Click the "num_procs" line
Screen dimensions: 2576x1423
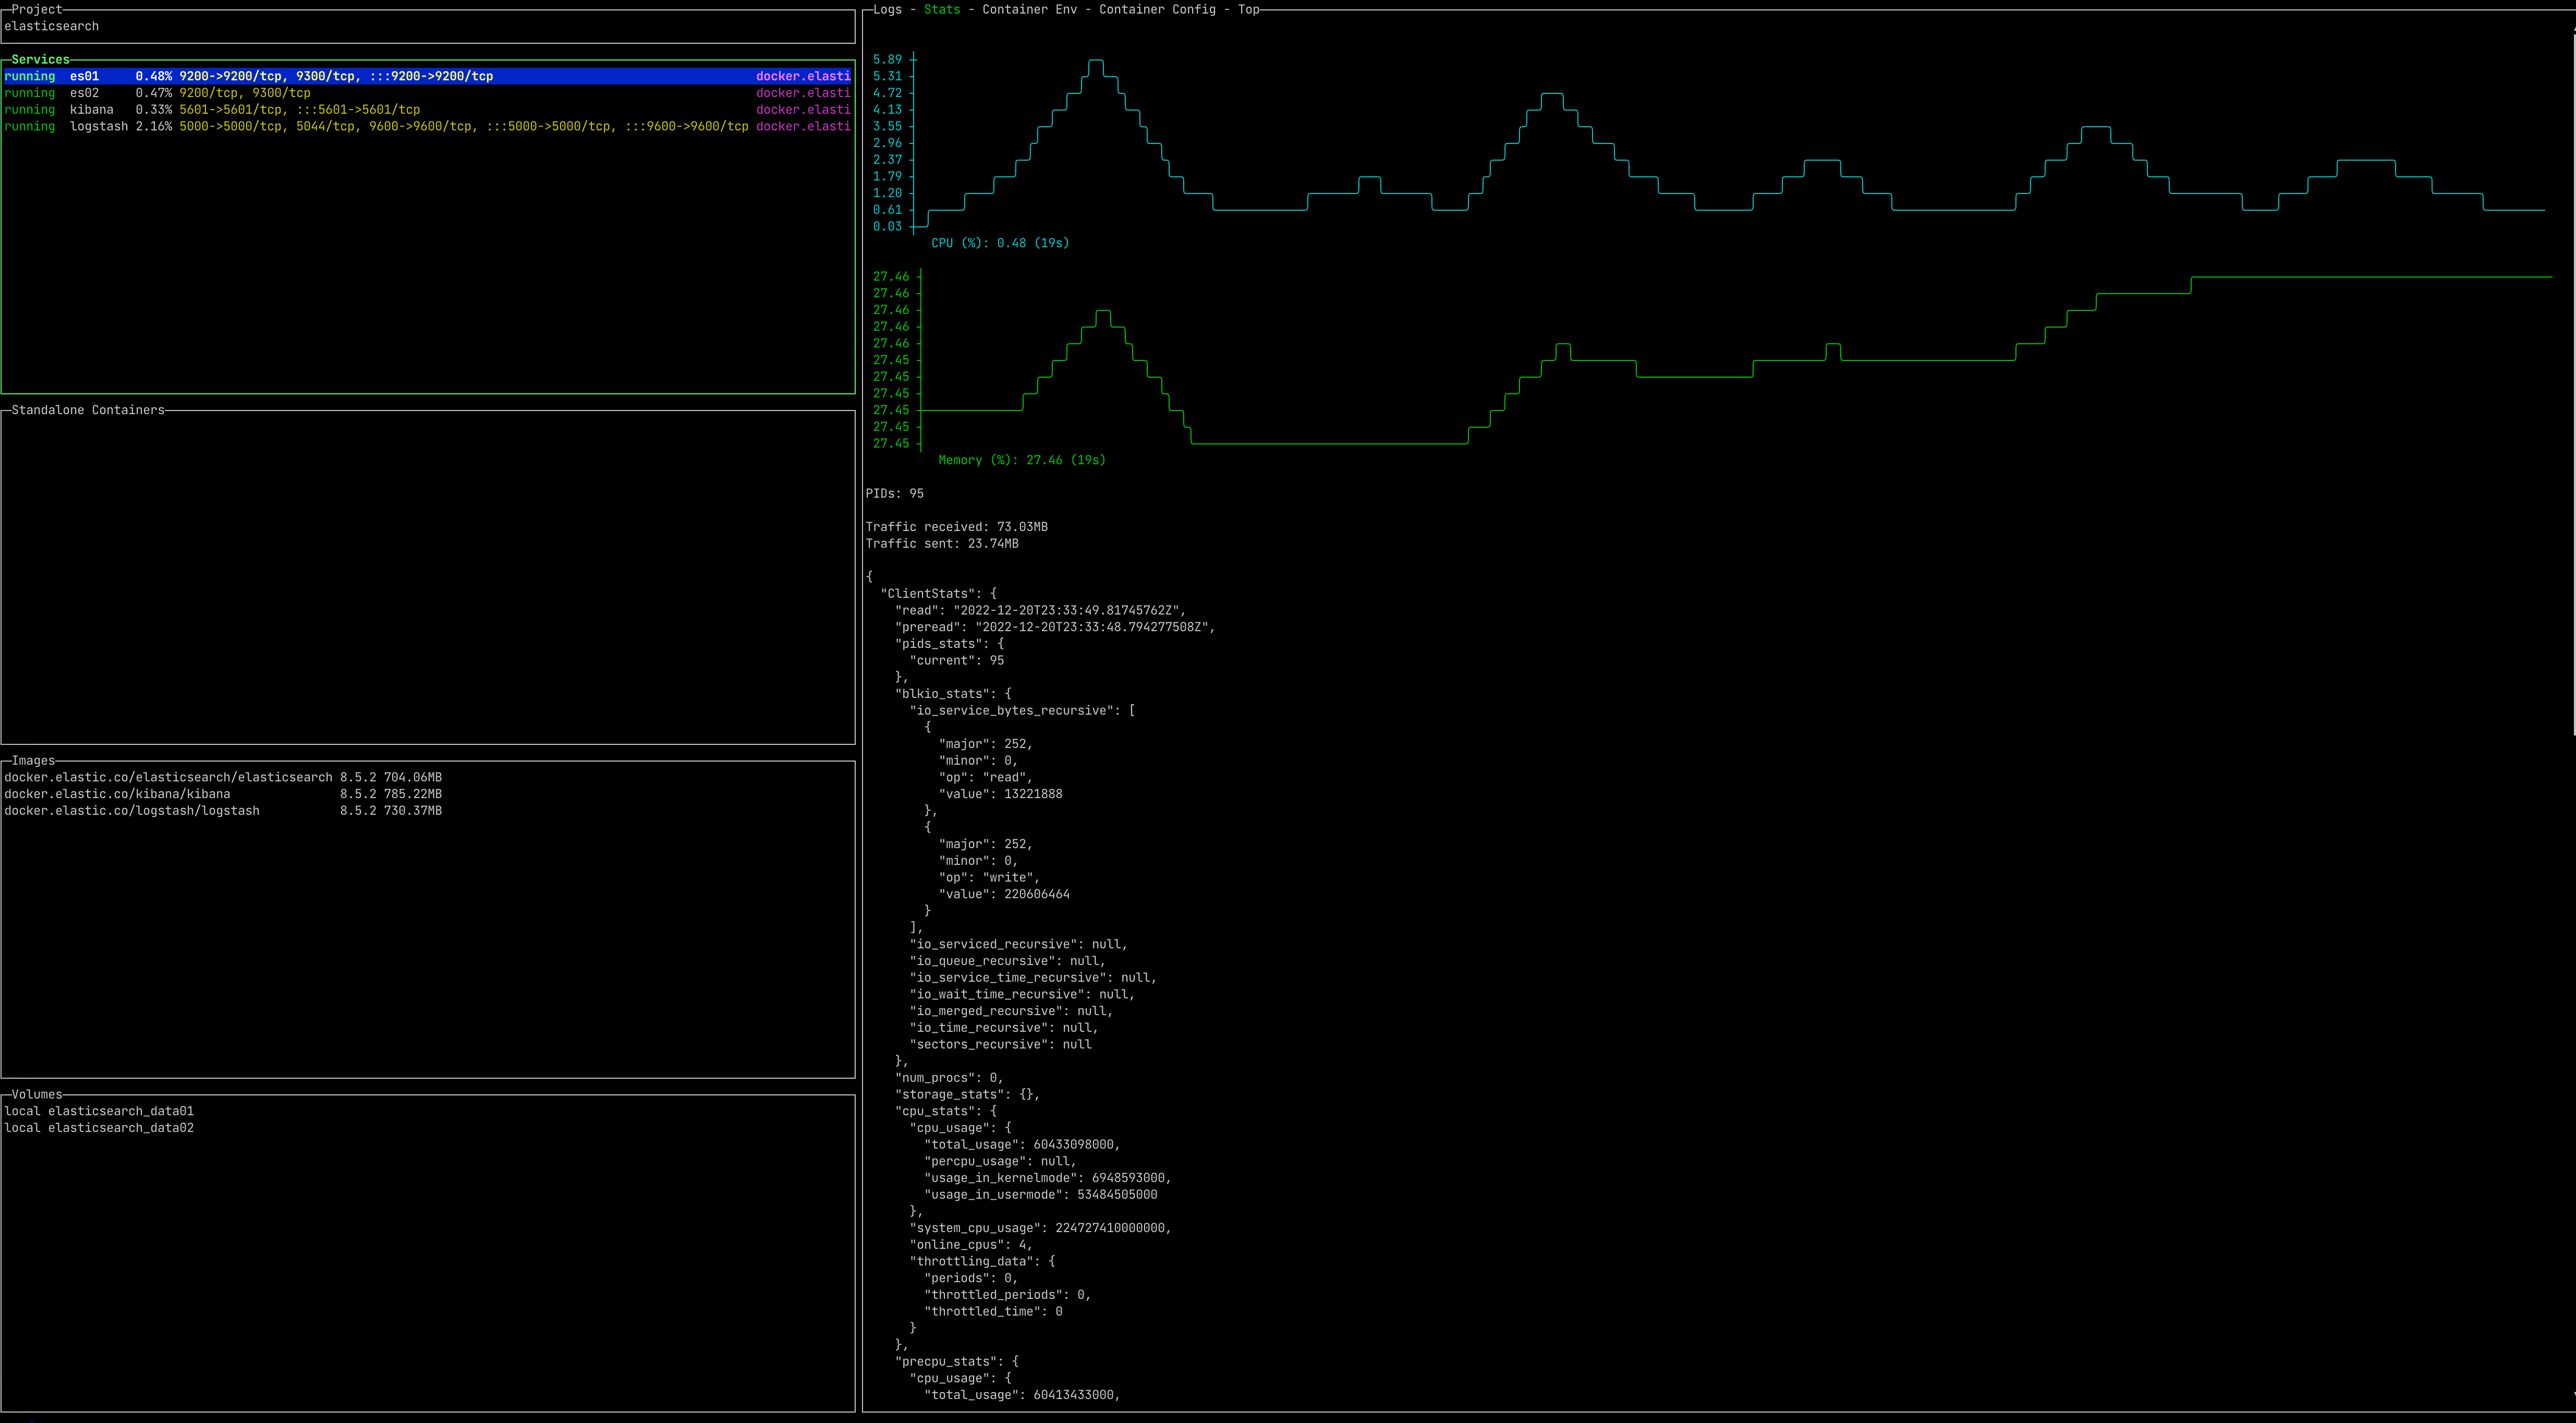click(x=949, y=1078)
